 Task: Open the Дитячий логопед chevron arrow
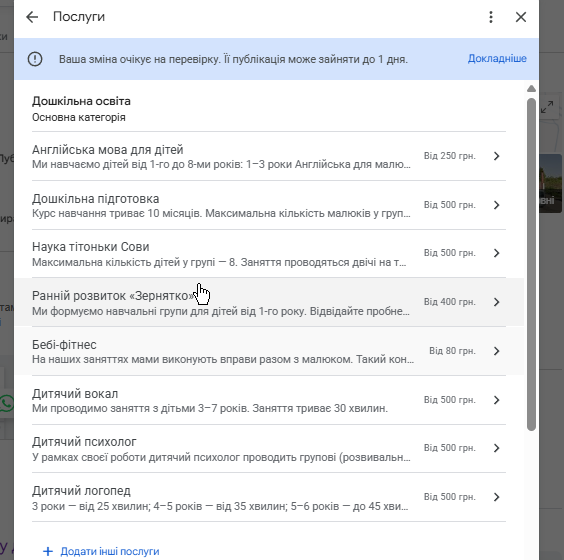(496, 497)
